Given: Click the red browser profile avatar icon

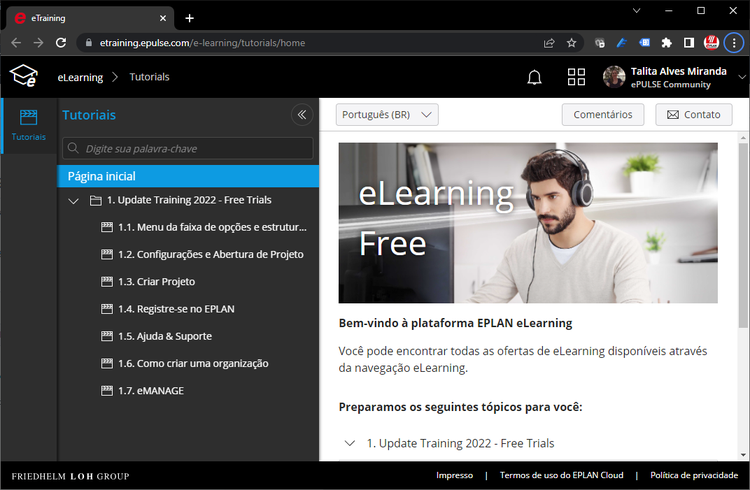Looking at the screenshot, I should (711, 43).
